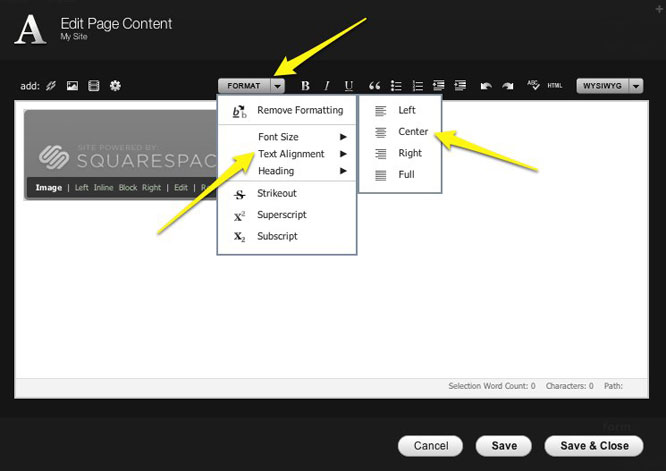The height and width of the screenshot is (471, 666).
Task: Click the add image icon
Action: (x=72, y=86)
